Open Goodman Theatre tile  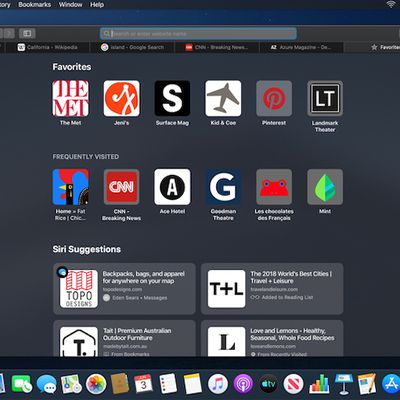(223, 187)
